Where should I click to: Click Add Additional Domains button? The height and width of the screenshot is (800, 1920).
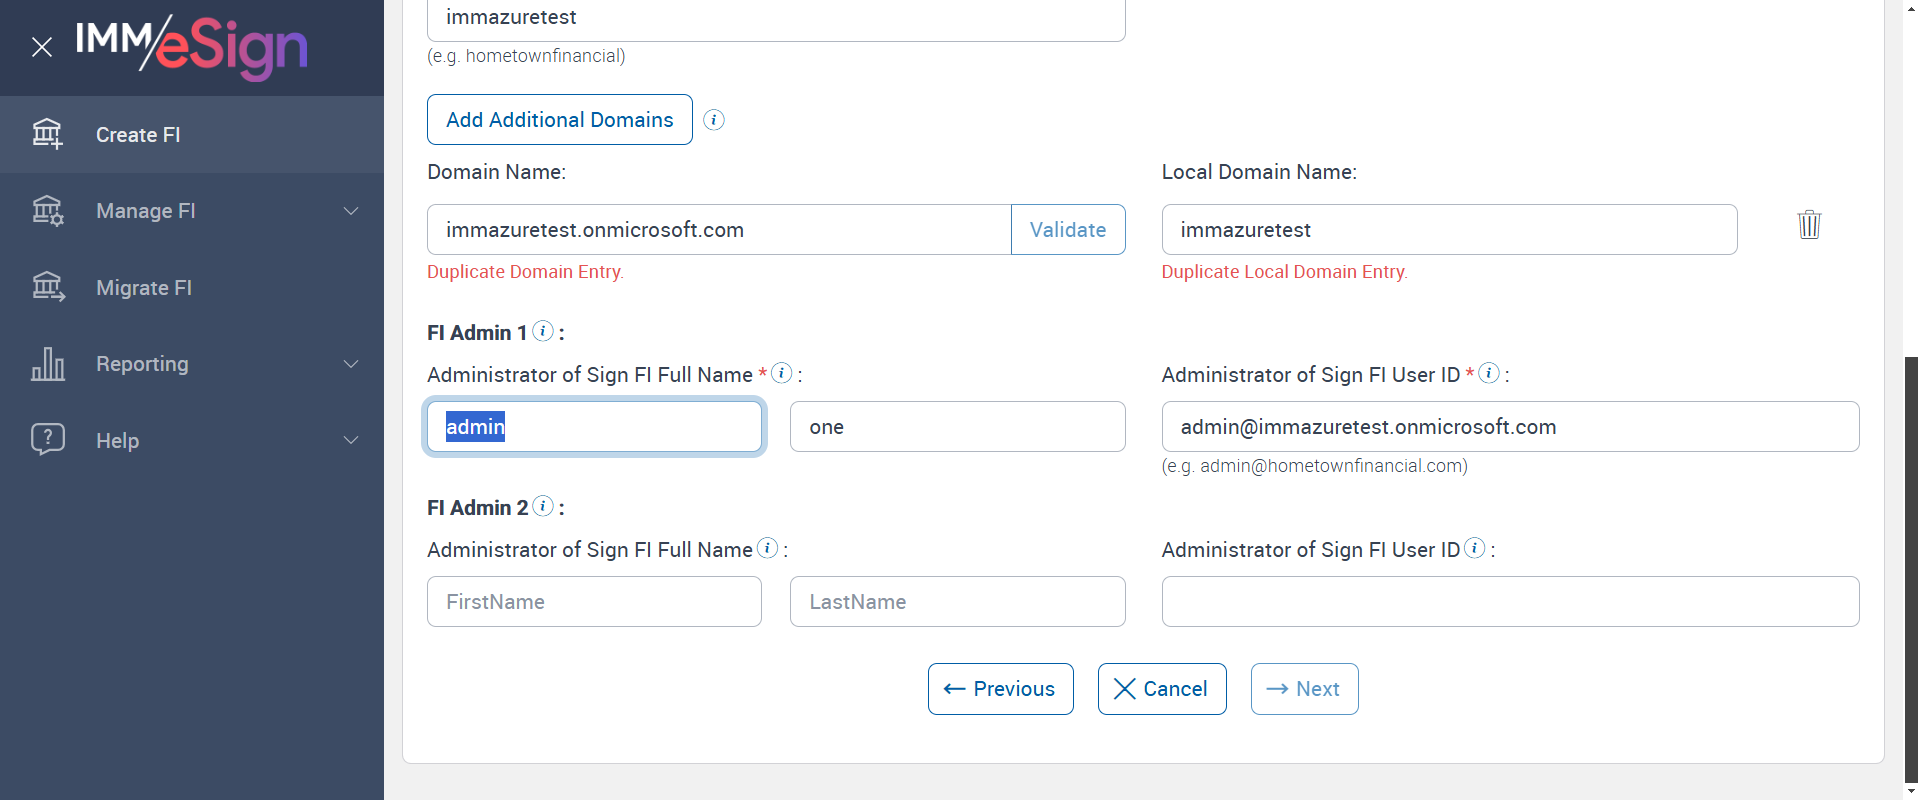coord(560,120)
